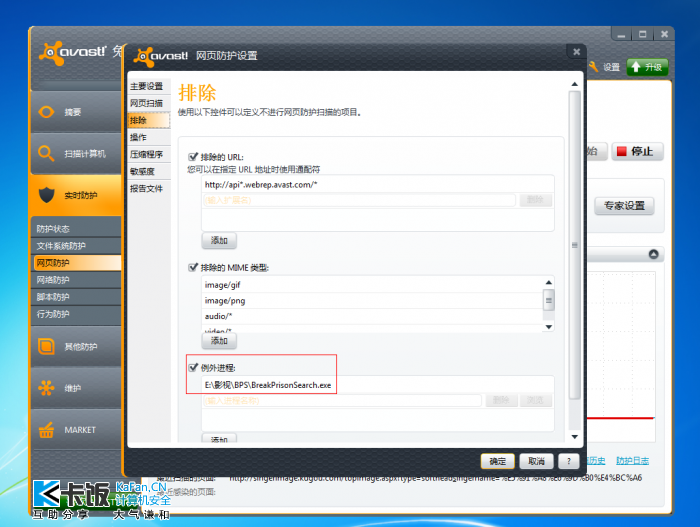This screenshot has height=527, width=700.
Task: Select image/gif MIME entry
Action: click(x=372, y=284)
